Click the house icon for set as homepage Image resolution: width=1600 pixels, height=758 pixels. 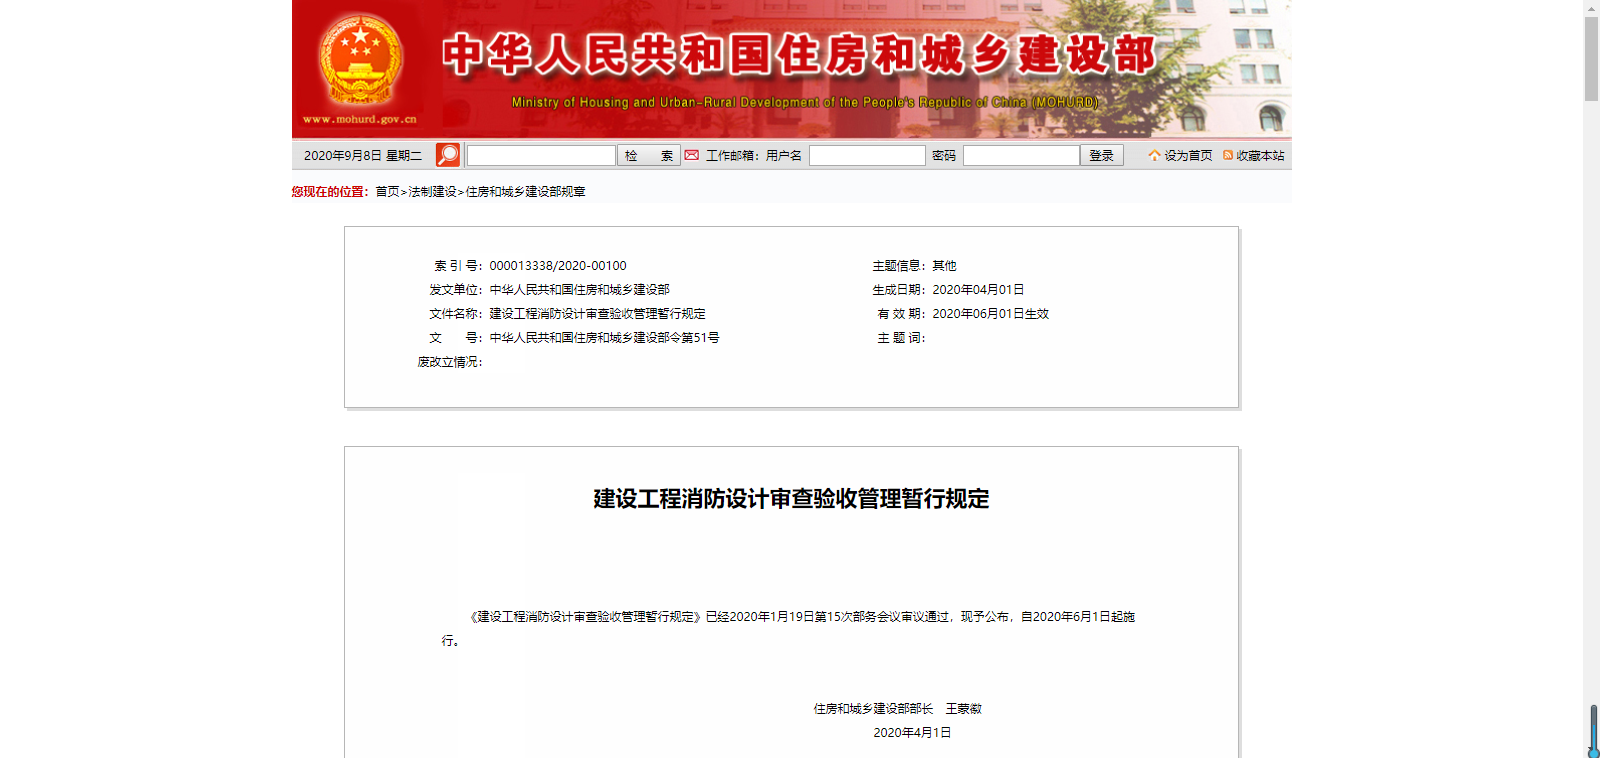(x=1154, y=156)
